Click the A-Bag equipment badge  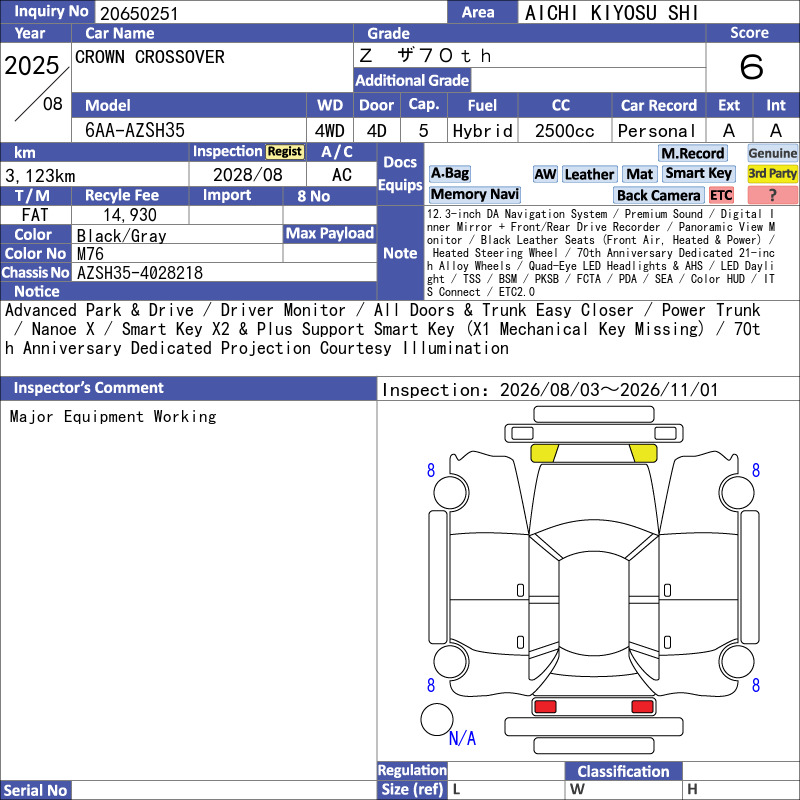[x=449, y=173]
